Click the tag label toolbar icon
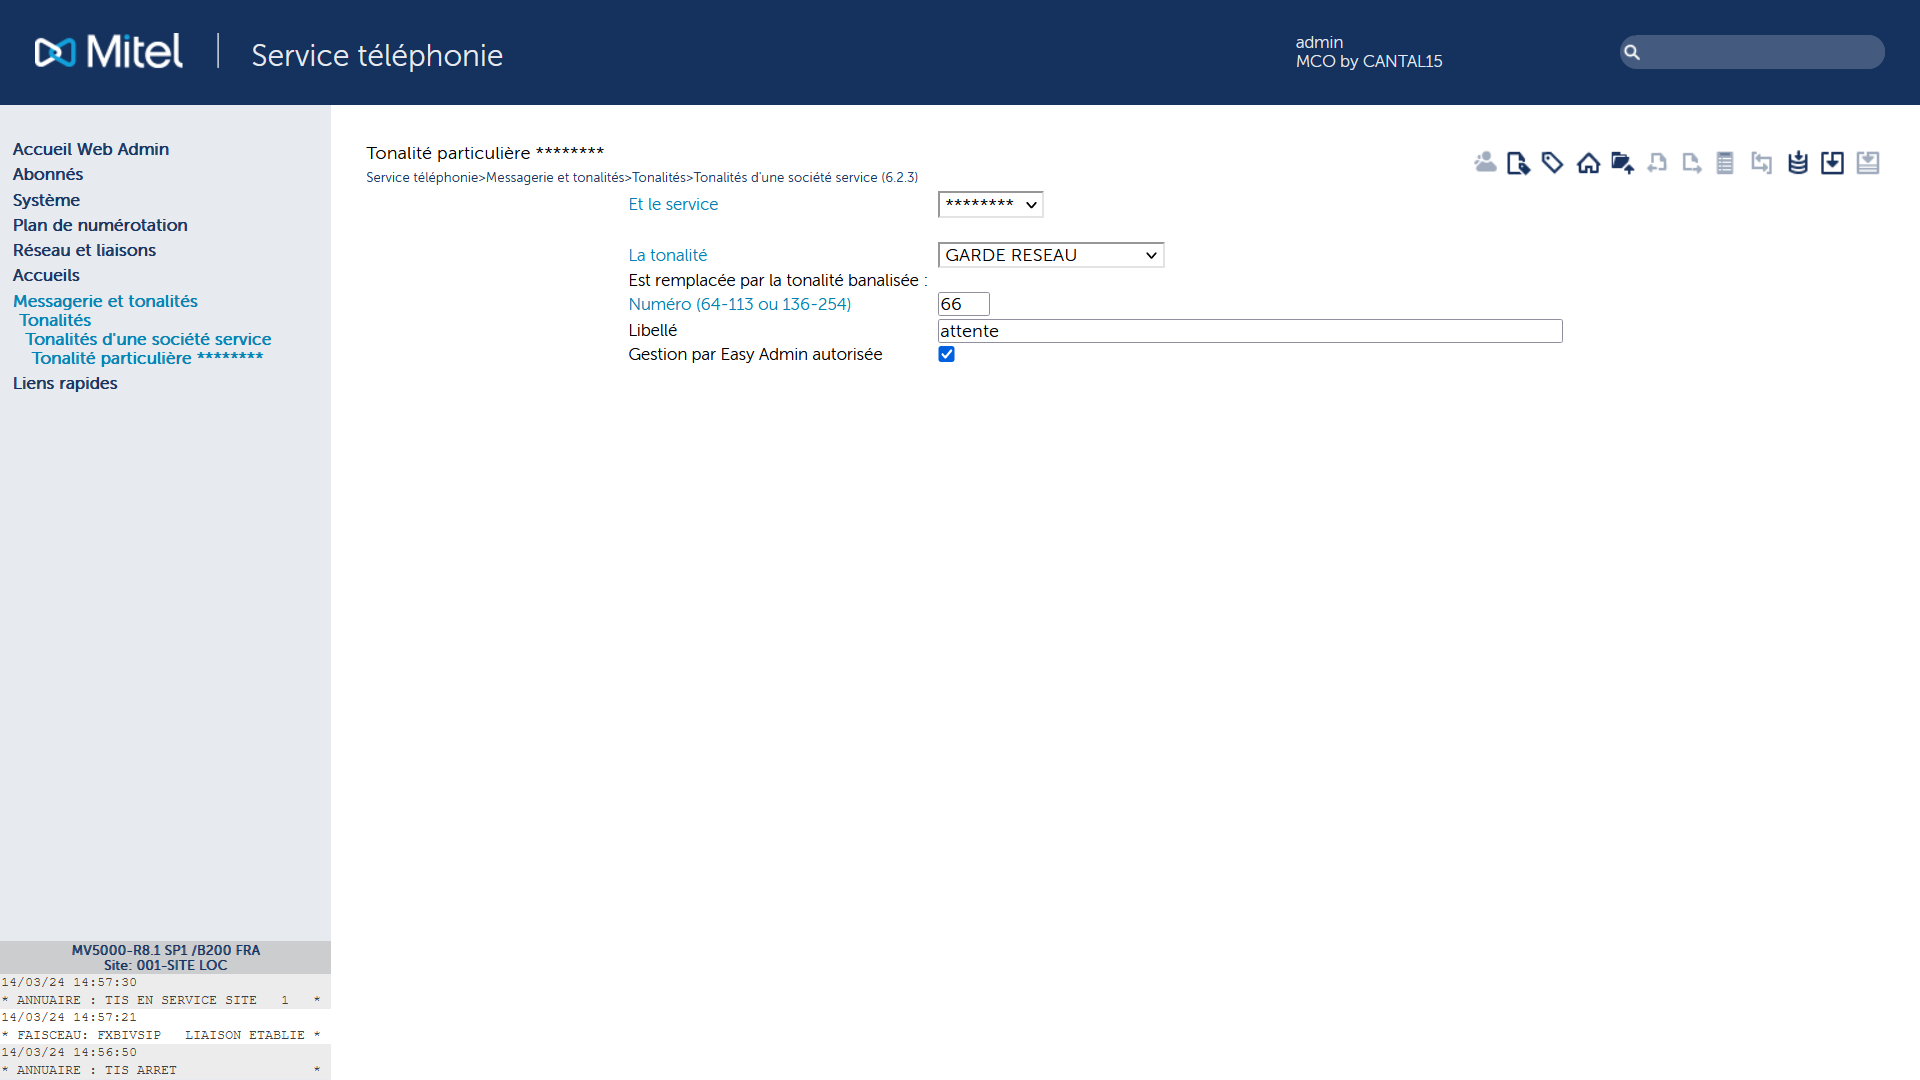 [x=1553, y=162]
